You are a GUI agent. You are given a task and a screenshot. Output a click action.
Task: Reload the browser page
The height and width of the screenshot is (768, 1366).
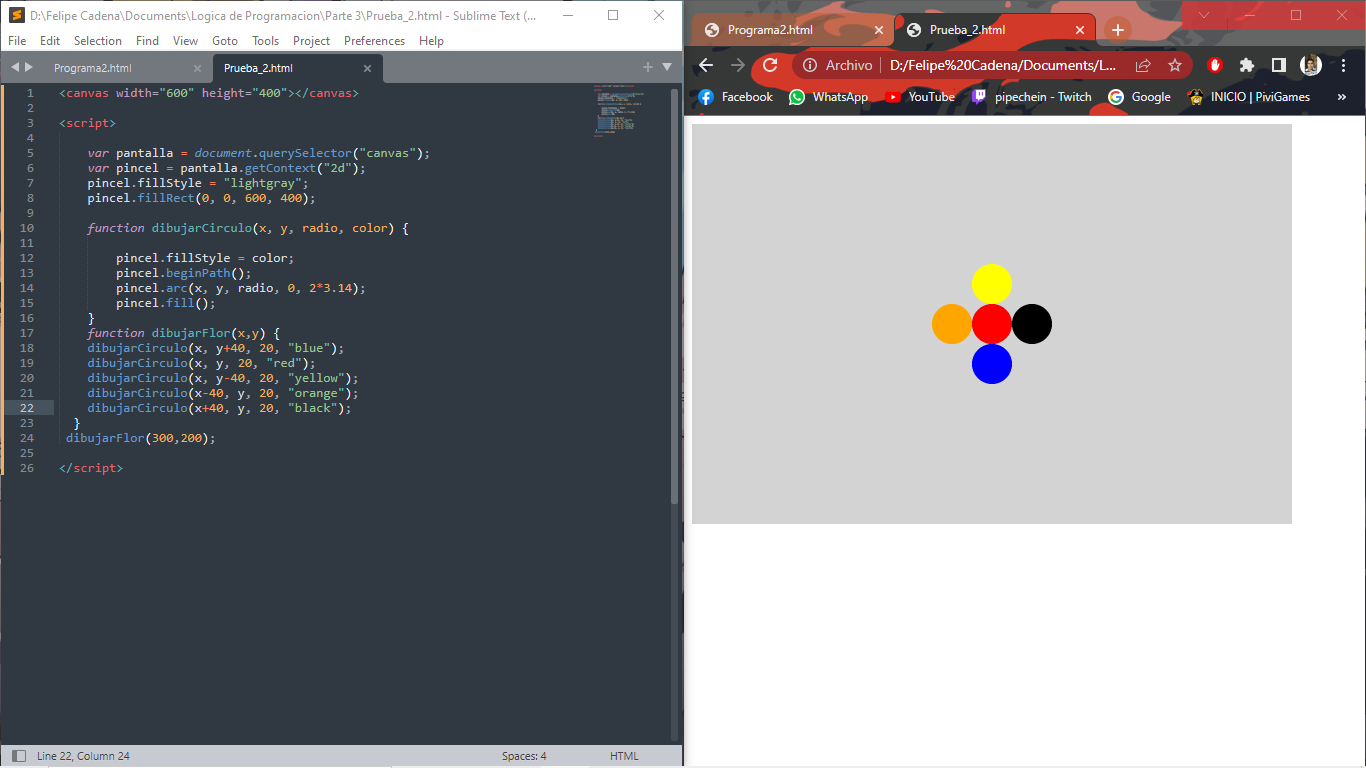[770, 65]
